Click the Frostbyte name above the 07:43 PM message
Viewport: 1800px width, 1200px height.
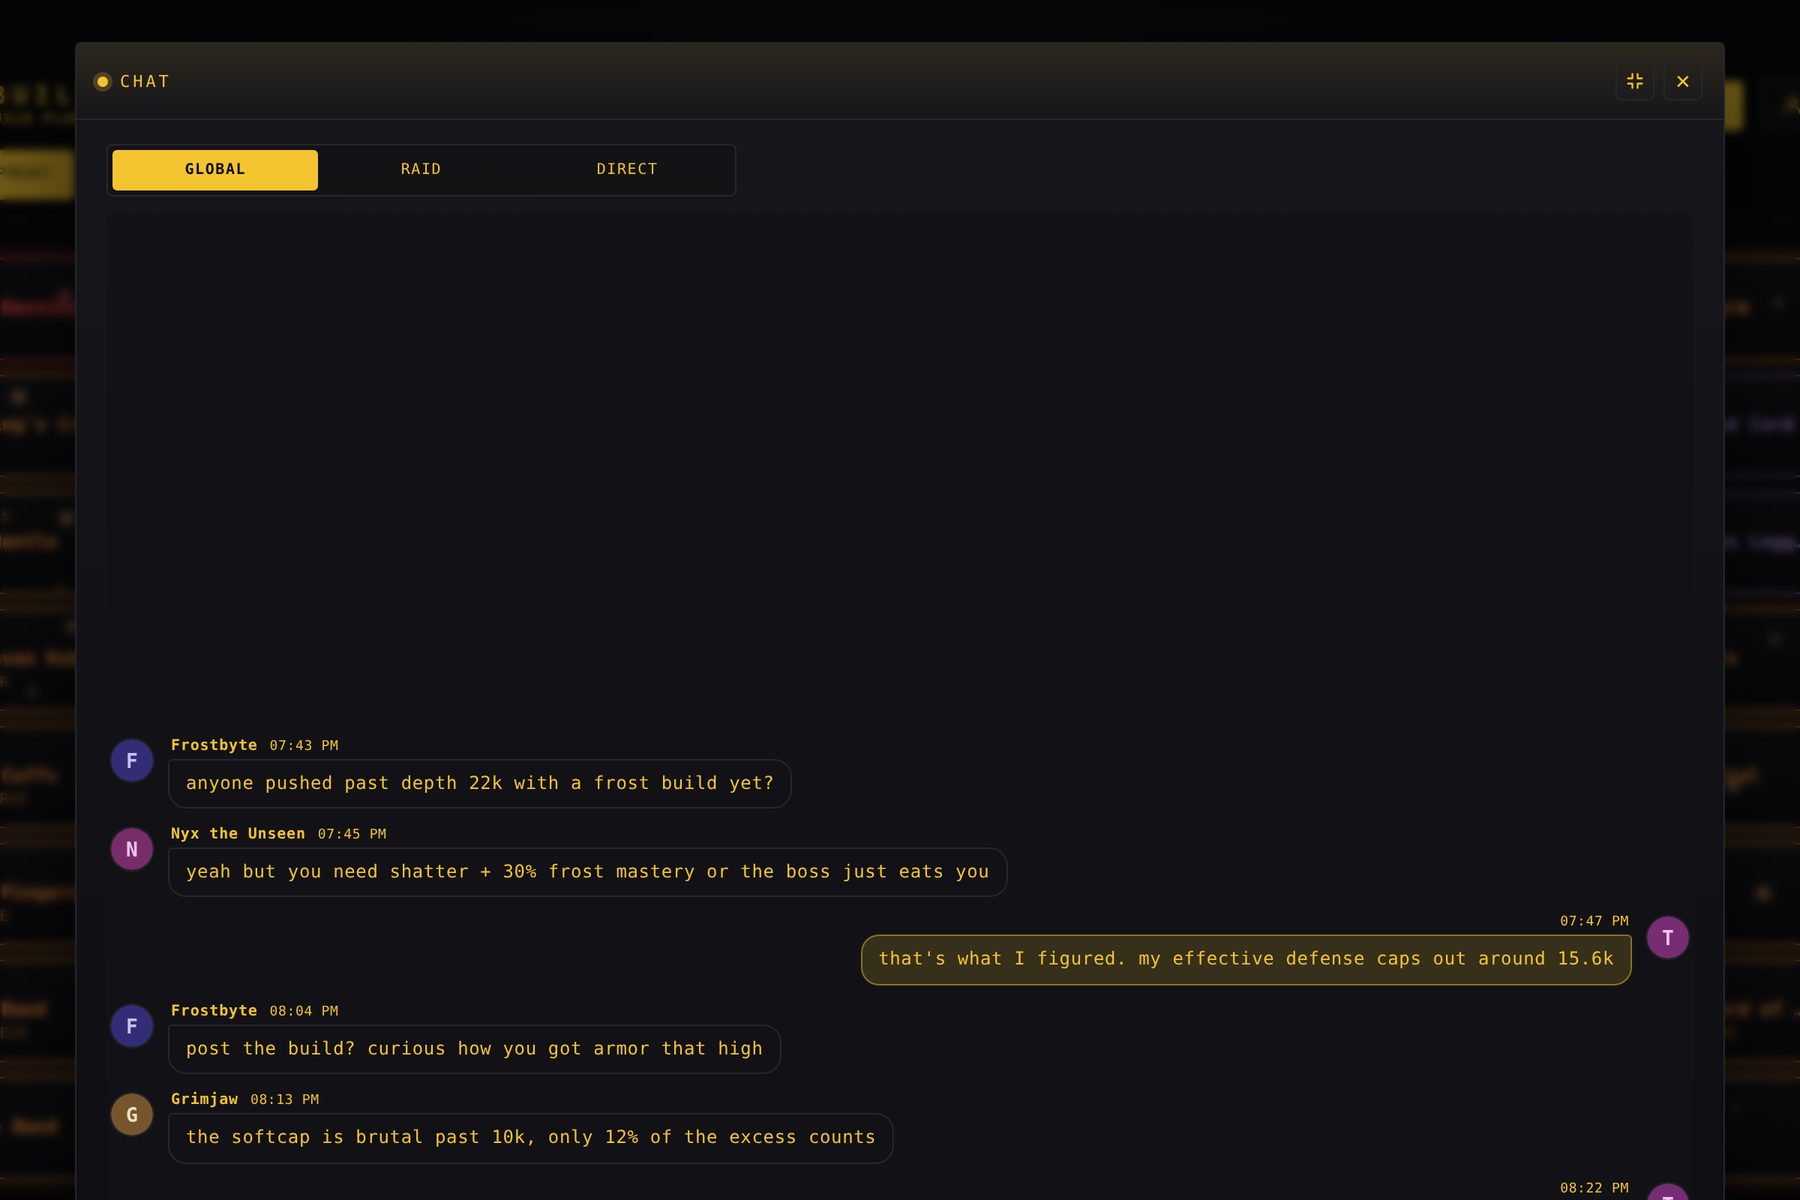[x=214, y=745]
